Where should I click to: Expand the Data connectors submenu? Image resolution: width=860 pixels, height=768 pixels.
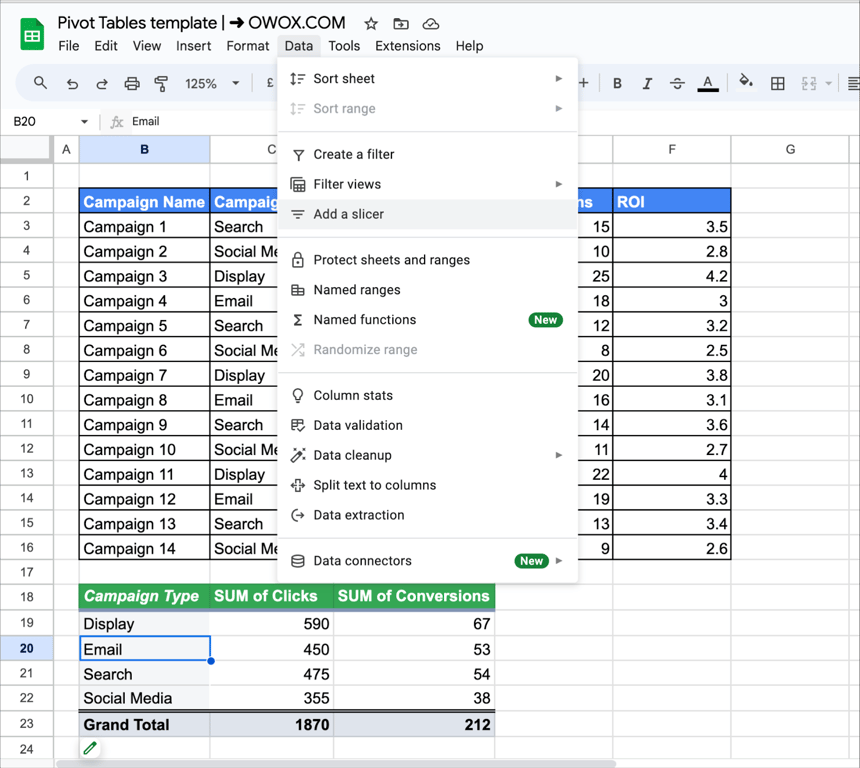pyautogui.click(x=428, y=561)
